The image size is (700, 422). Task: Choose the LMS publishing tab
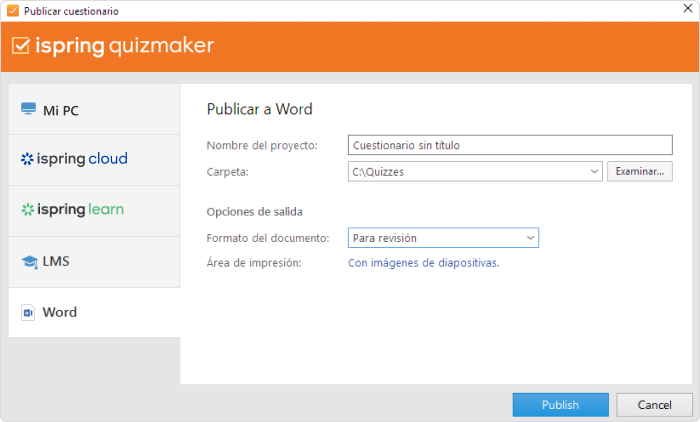94,262
